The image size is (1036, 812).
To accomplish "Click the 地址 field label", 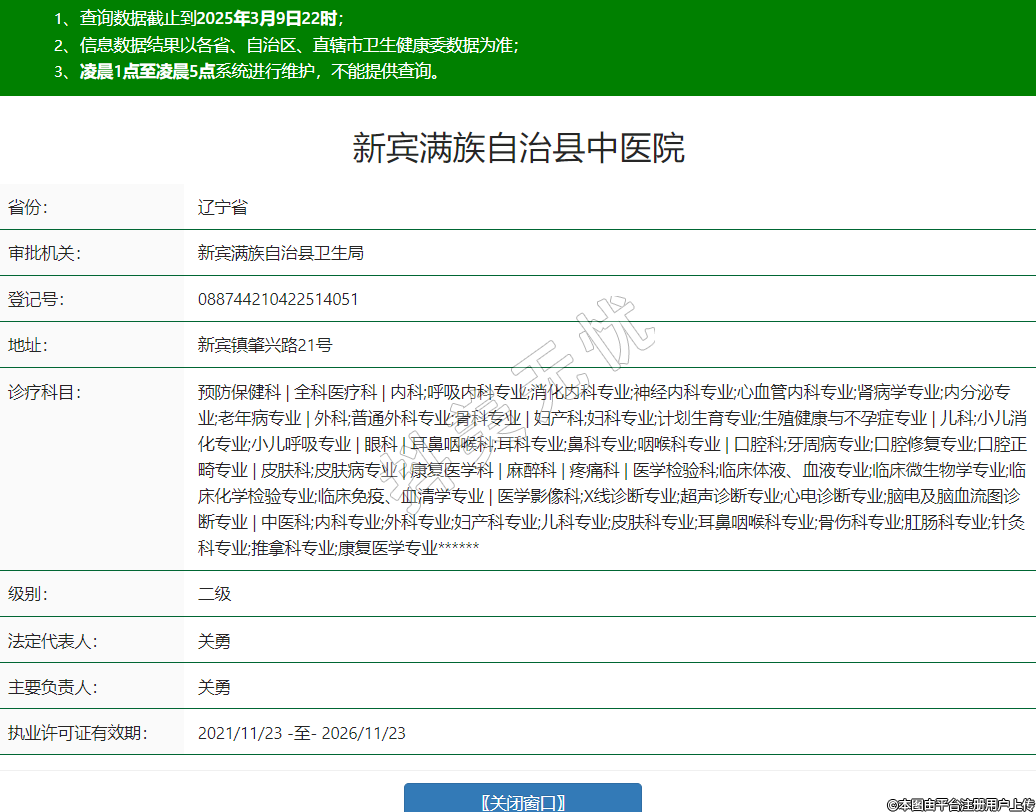I will click(28, 346).
